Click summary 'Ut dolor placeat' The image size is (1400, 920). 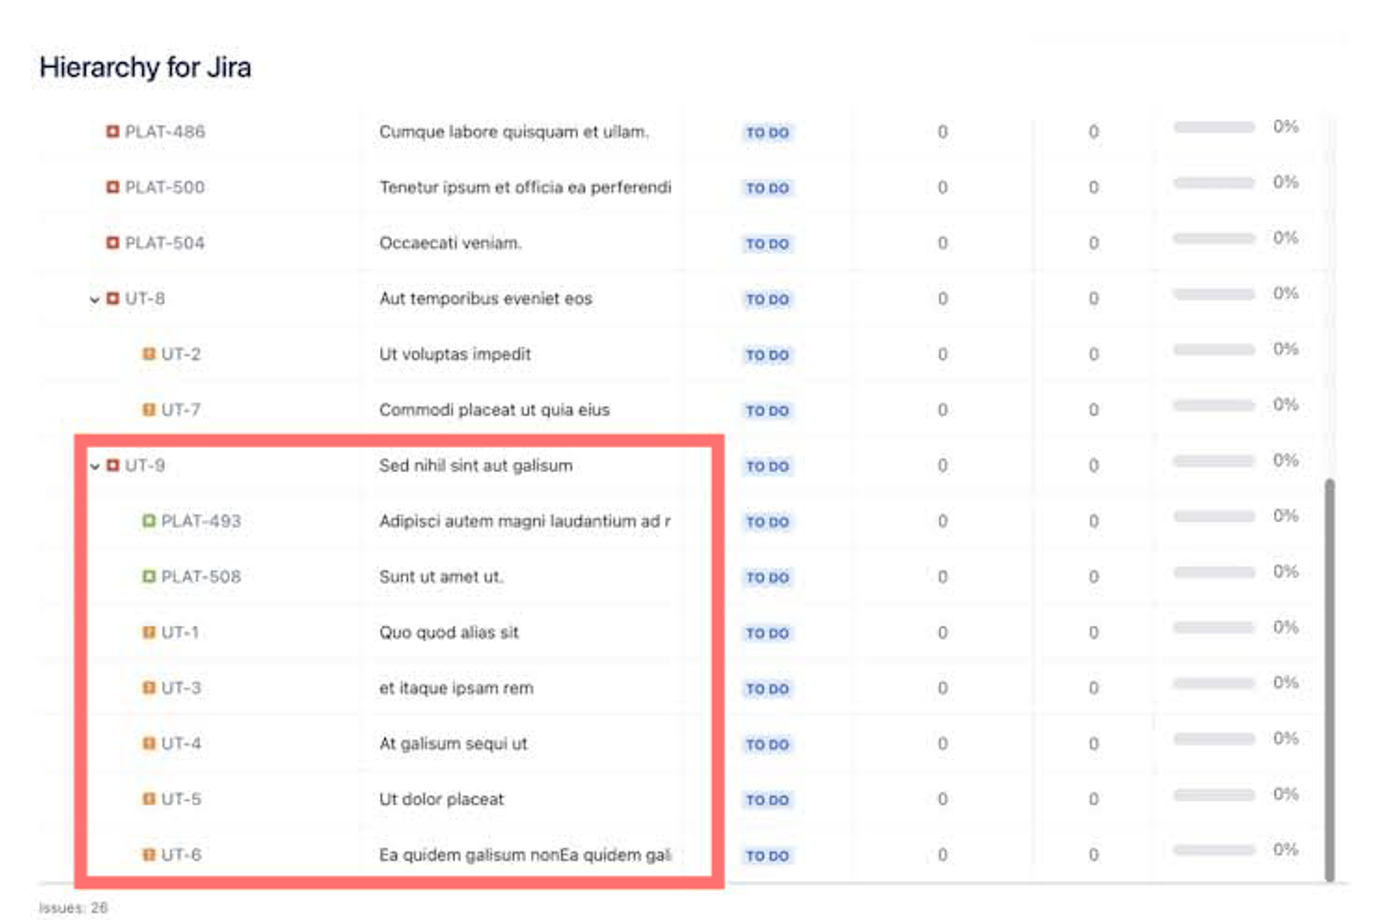(x=441, y=799)
